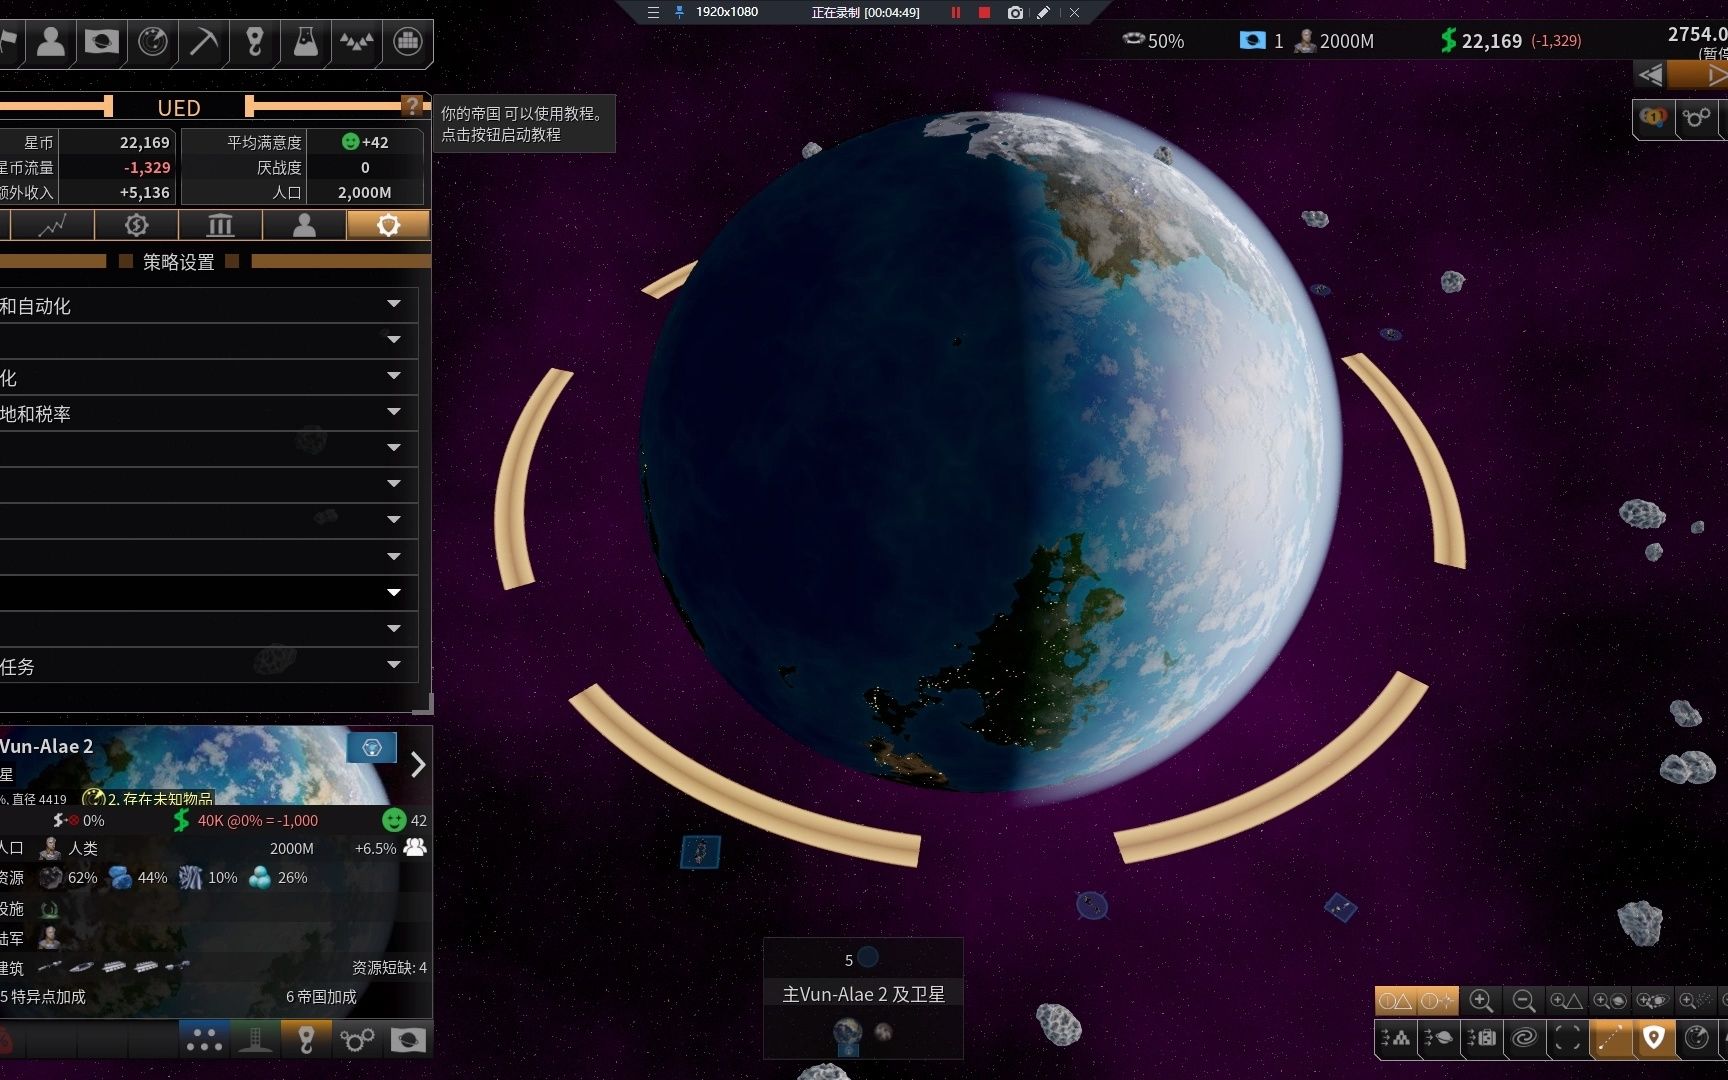Click the colonies count icon showing 1
The image size is (1728, 1080).
tap(1252, 41)
